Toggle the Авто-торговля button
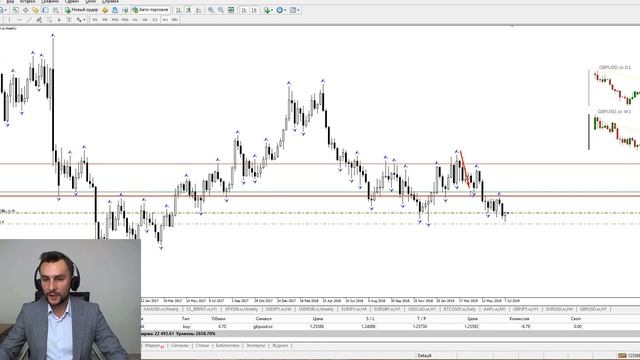The width and height of the screenshot is (640, 360). 151,10
